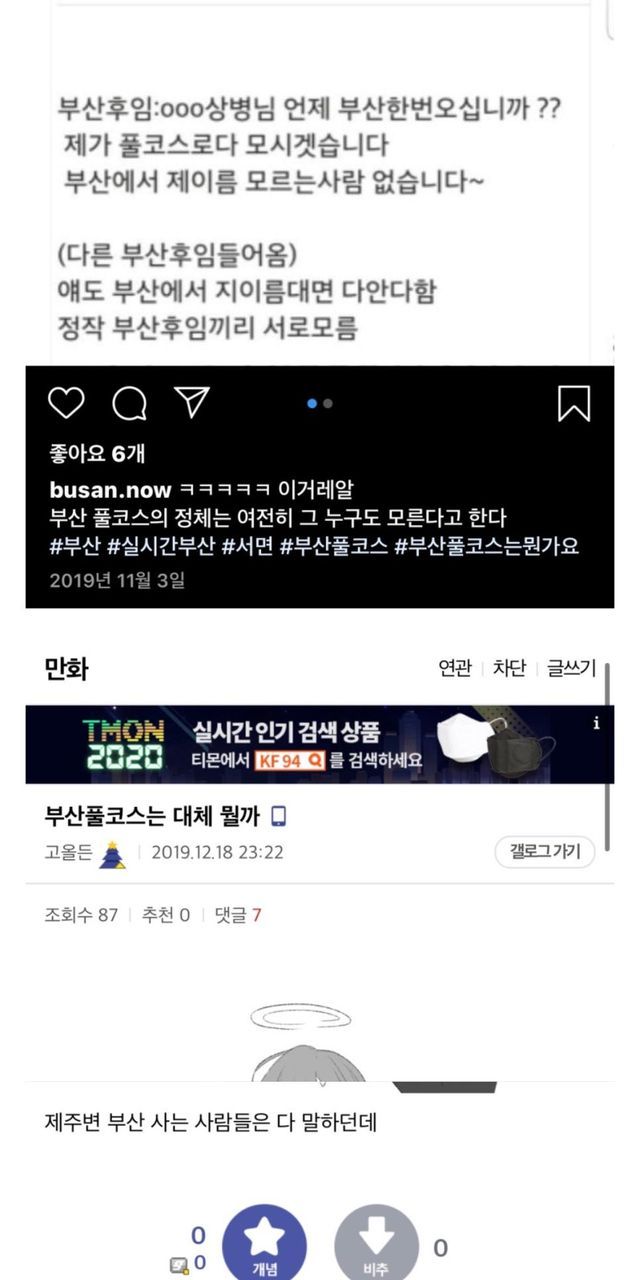
Task: Select the 차단 menu item
Action: 509,668
